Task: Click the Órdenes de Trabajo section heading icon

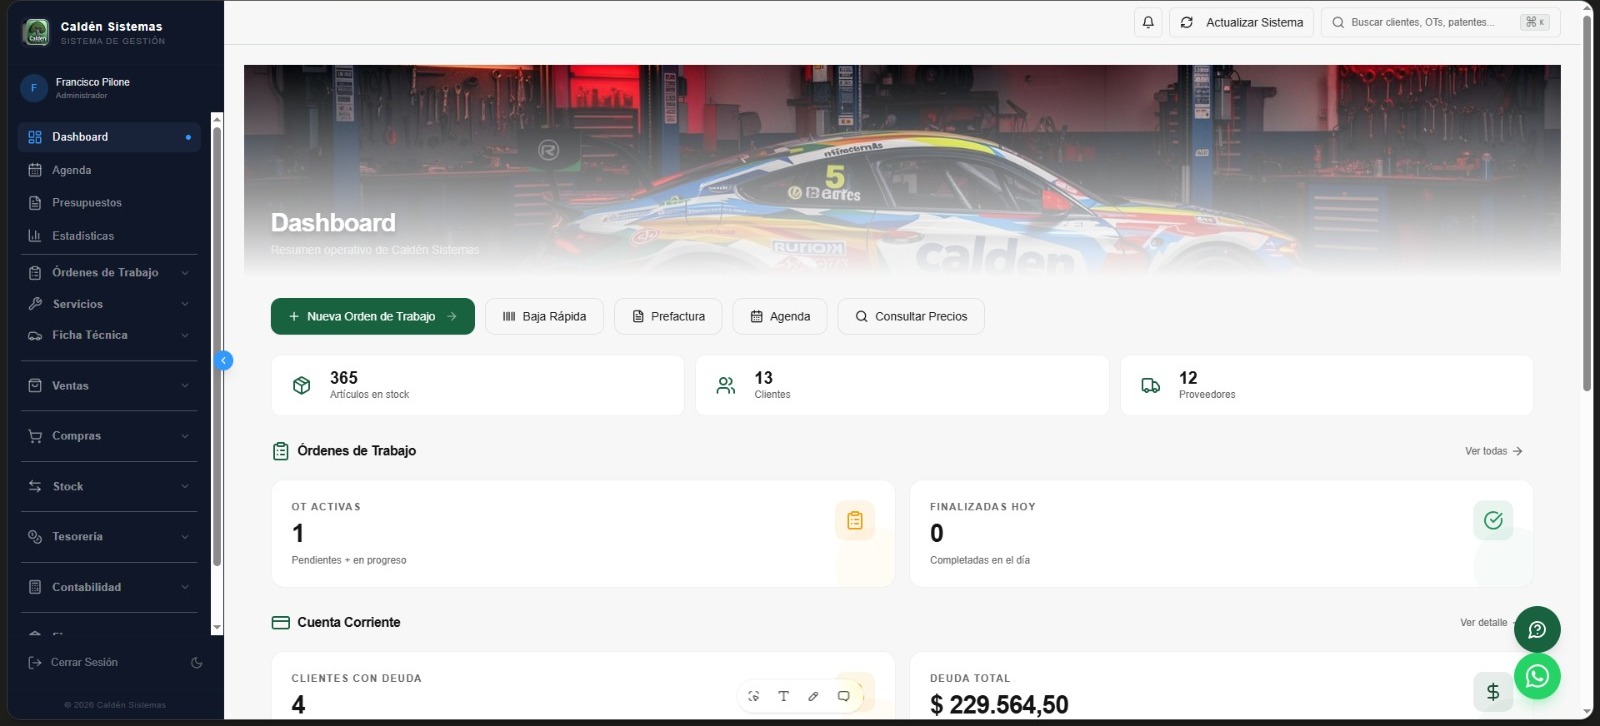Action: tap(281, 451)
